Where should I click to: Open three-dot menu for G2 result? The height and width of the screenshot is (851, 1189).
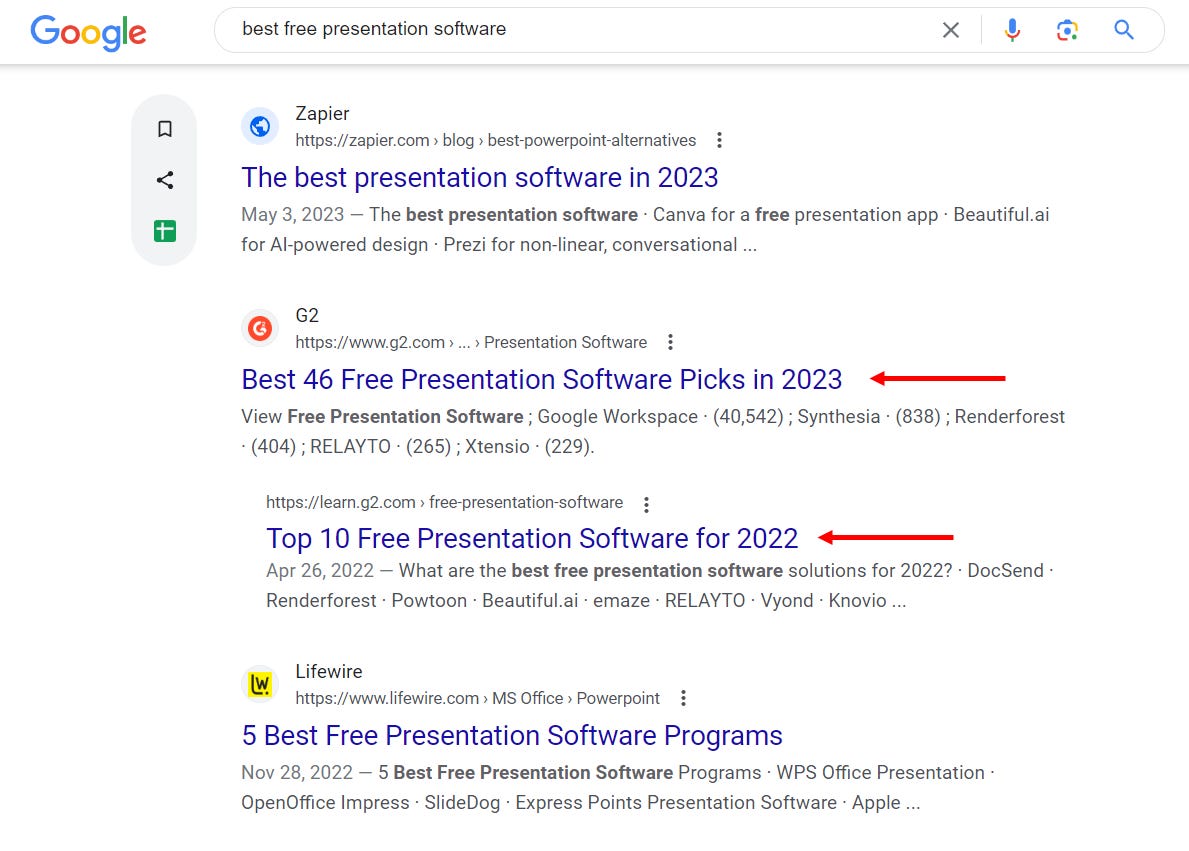tap(670, 342)
